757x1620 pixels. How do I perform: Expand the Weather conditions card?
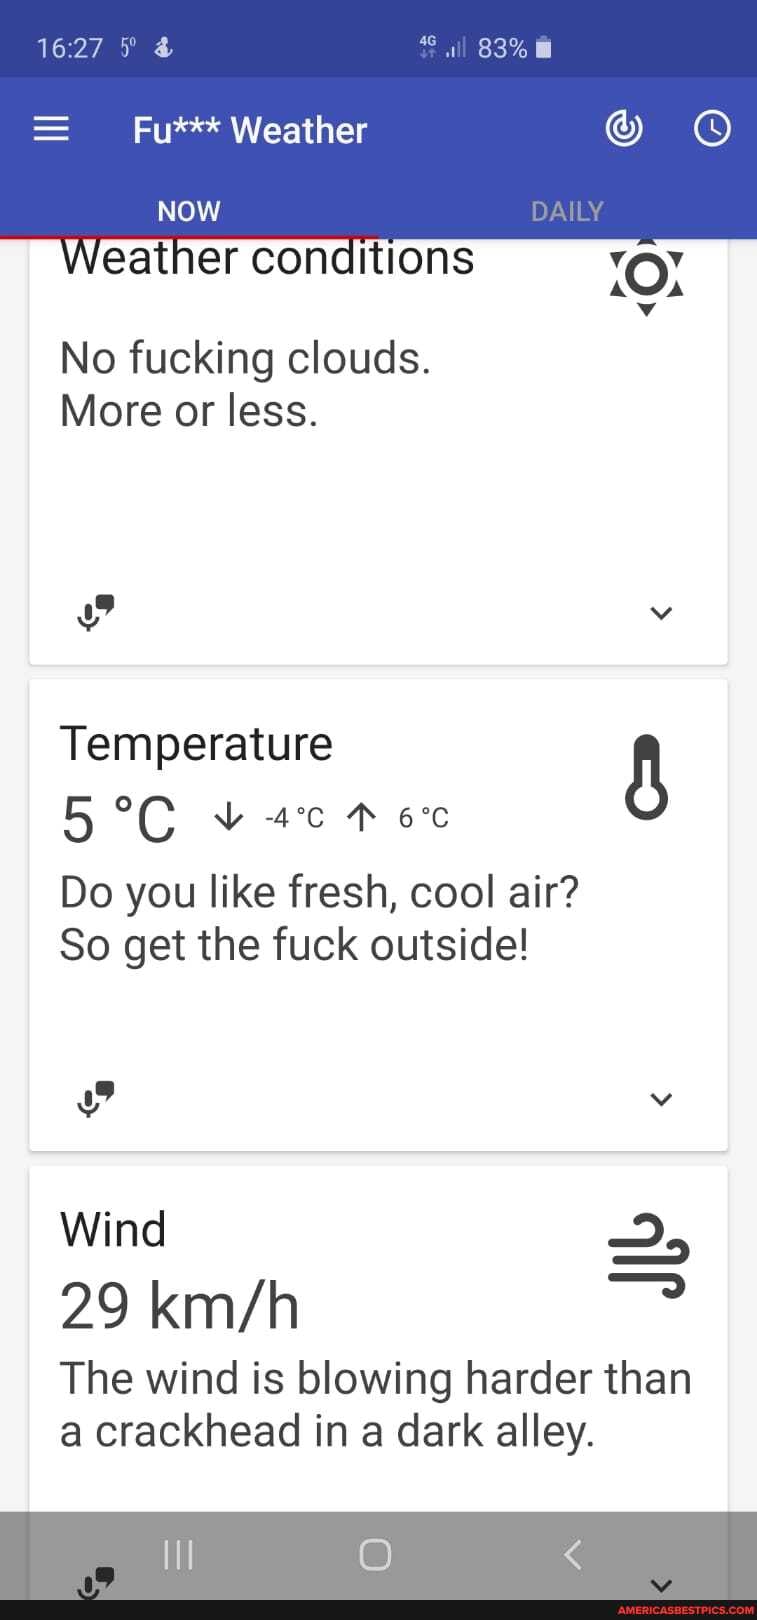coord(661,613)
